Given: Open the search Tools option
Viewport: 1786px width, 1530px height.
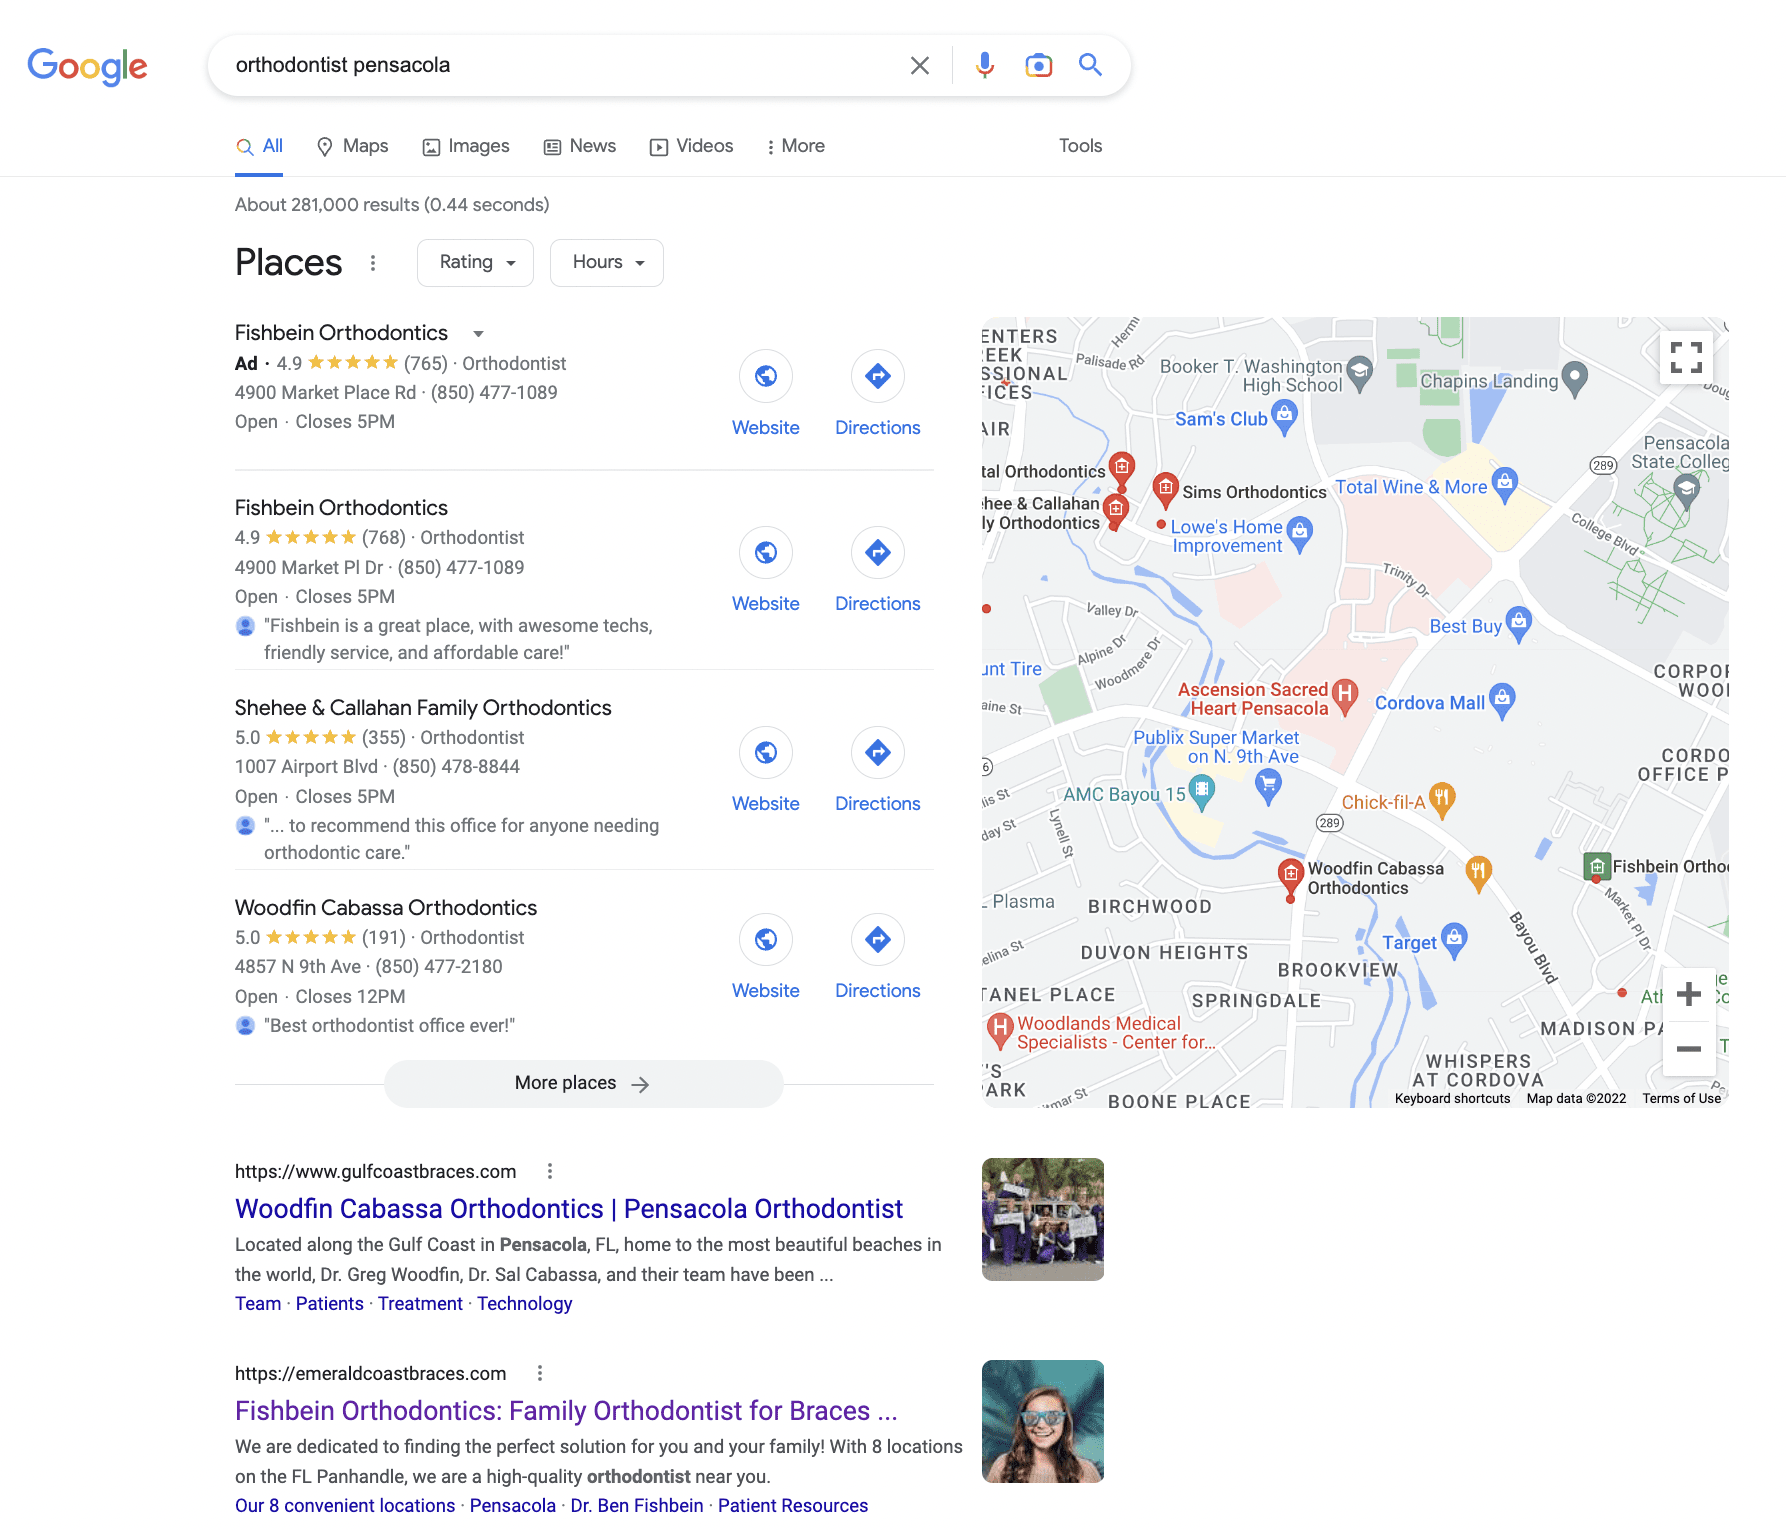Looking at the screenshot, I should point(1081,146).
